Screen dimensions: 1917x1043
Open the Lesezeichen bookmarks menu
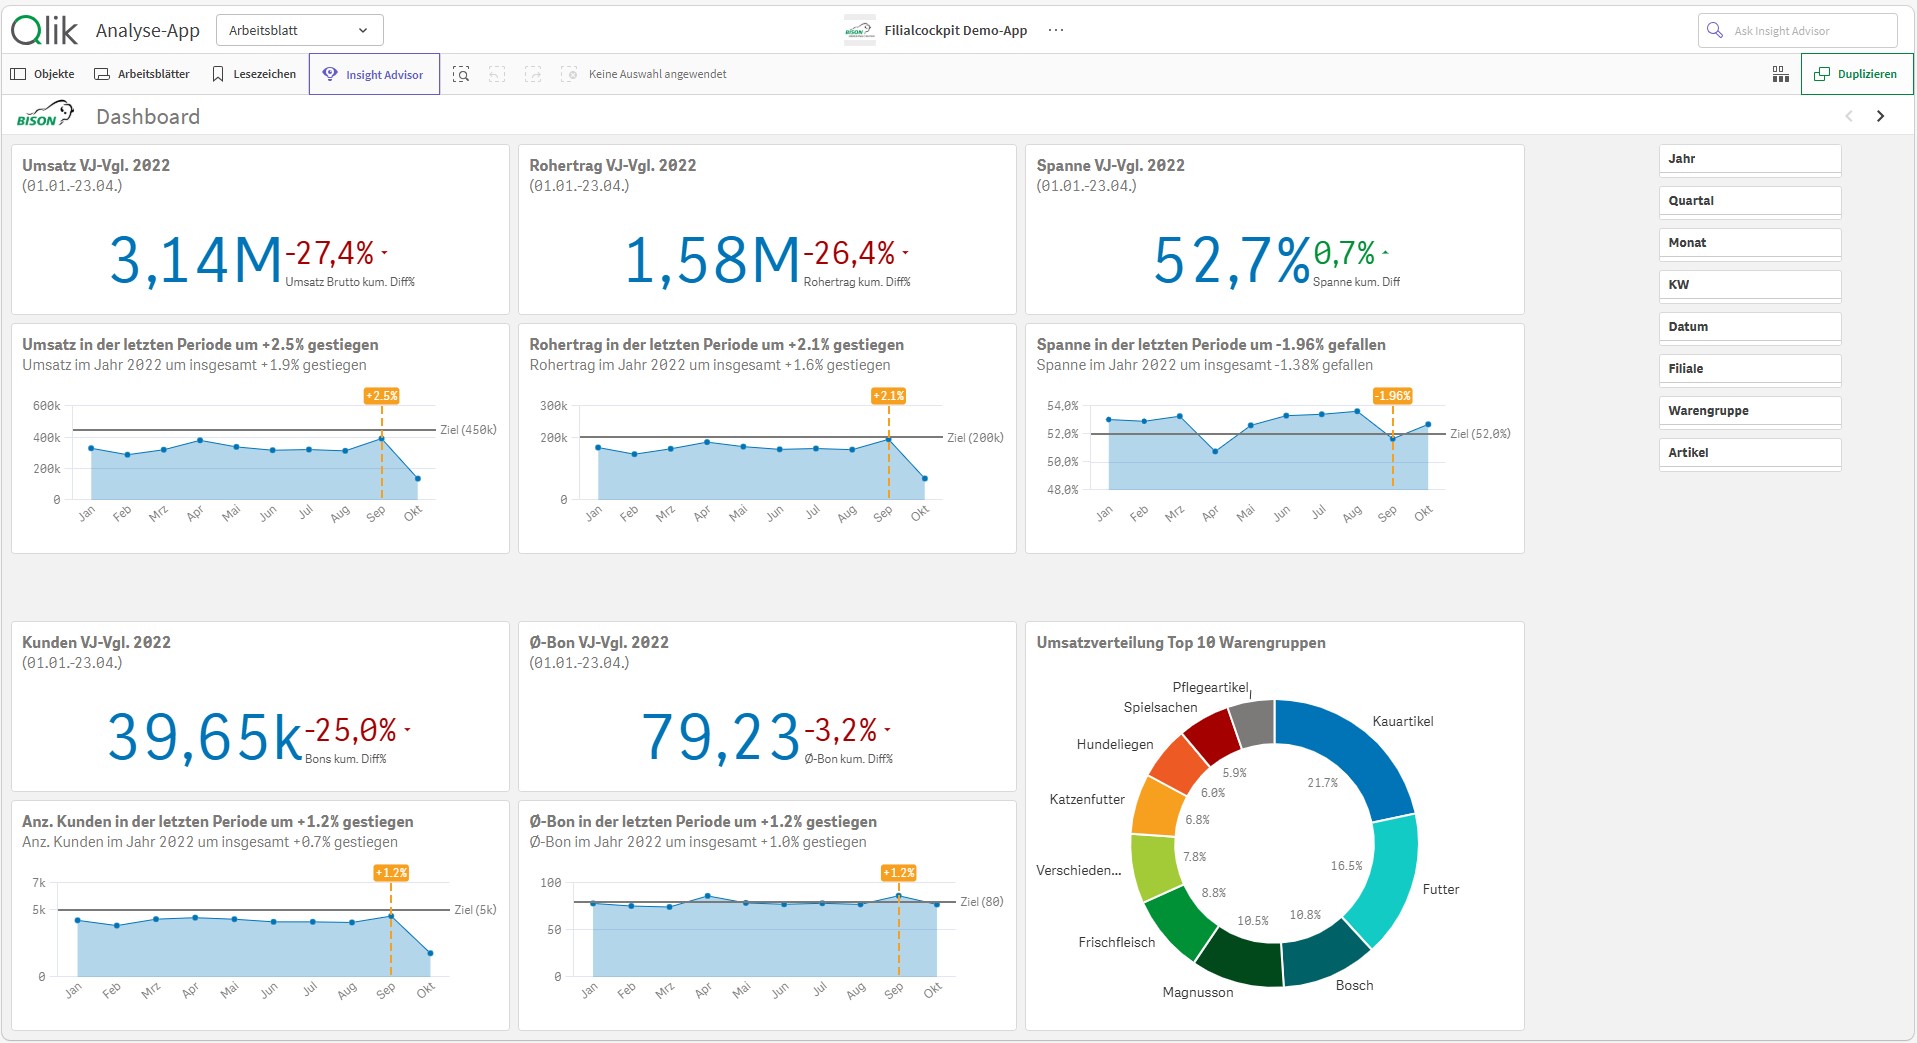pos(254,74)
